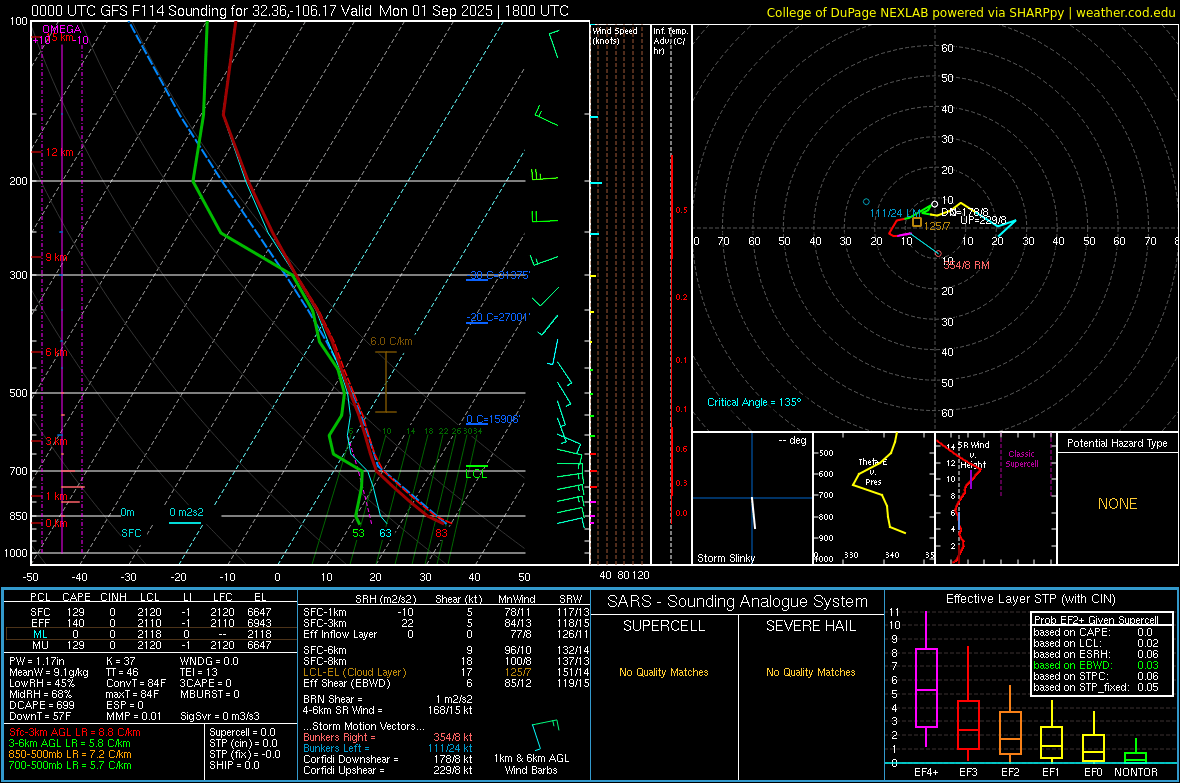Click the -30 C=31375' level label

[498, 275]
